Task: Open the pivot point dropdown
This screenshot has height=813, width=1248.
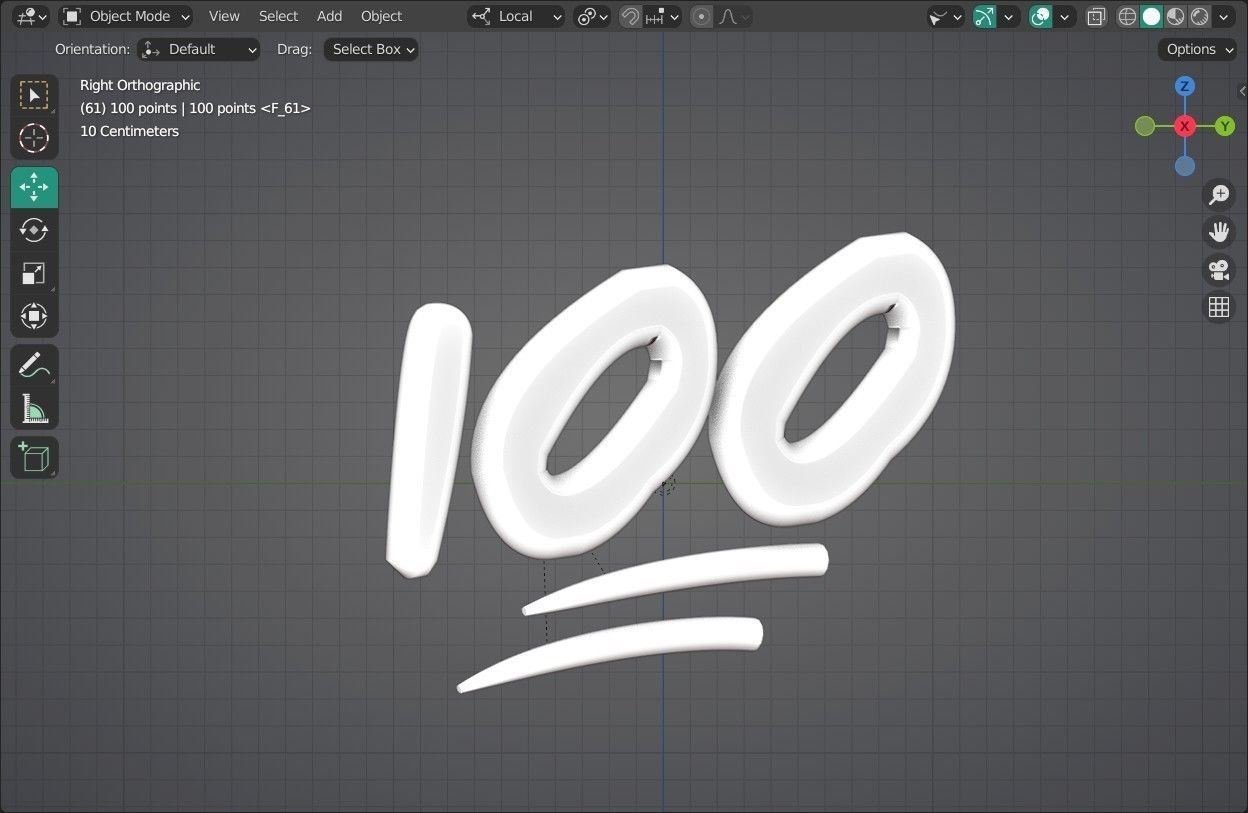Action: (x=593, y=16)
